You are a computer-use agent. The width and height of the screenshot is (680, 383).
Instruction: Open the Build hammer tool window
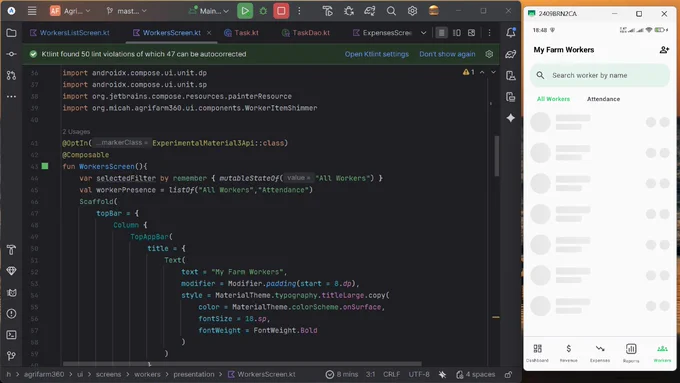[x=12, y=250]
